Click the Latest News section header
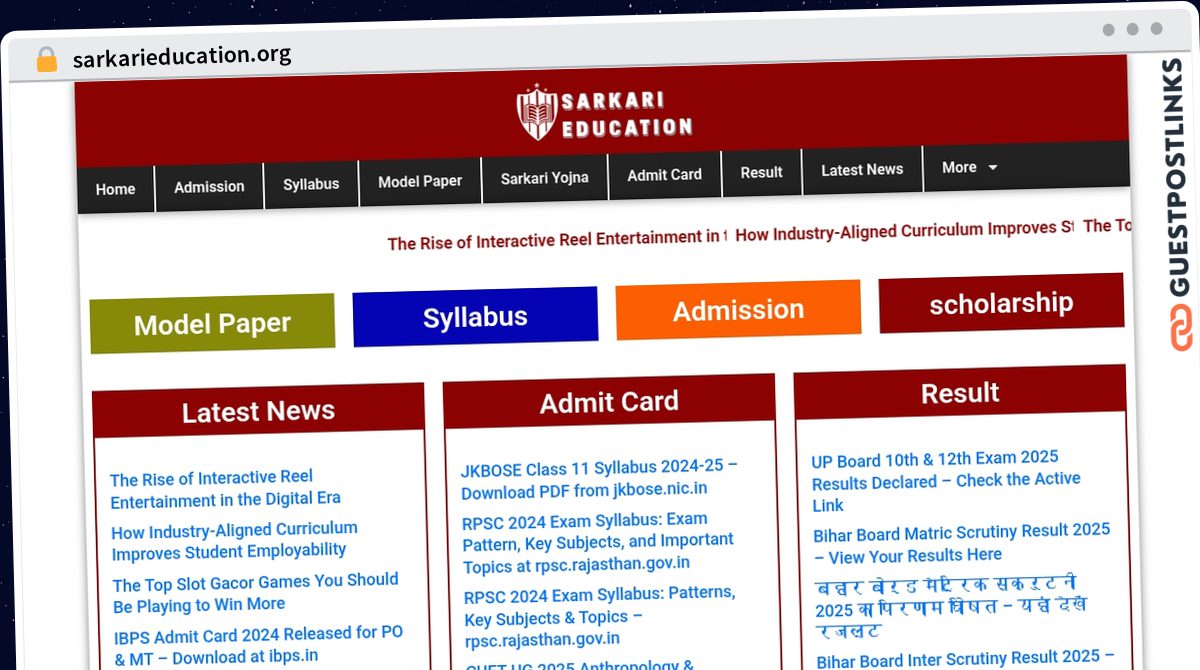The image size is (1200, 670). (258, 411)
